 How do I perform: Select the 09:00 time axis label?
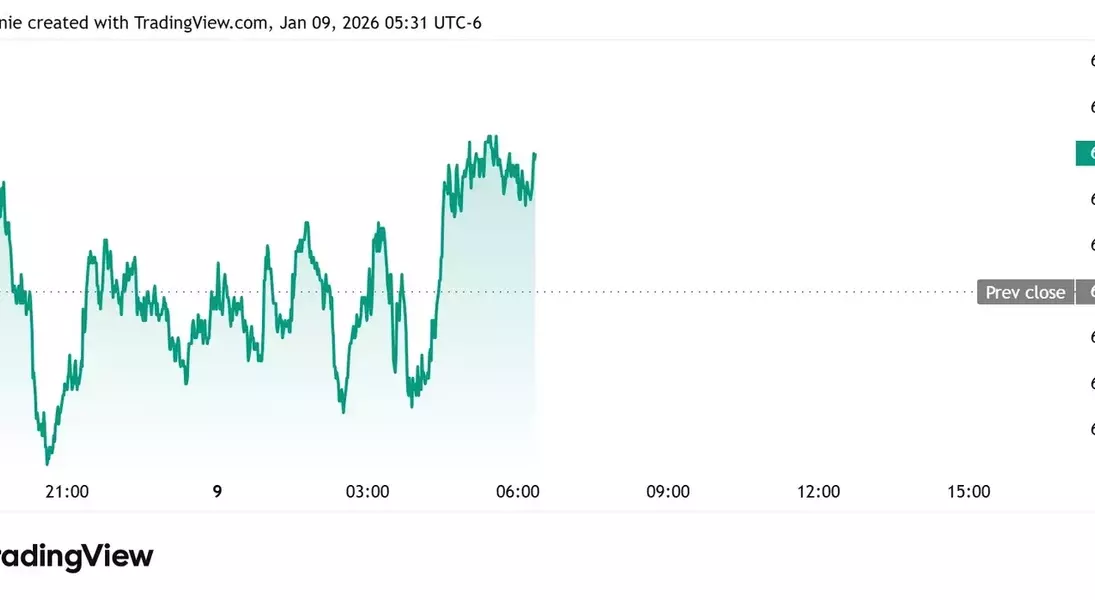pyautogui.click(x=668, y=491)
